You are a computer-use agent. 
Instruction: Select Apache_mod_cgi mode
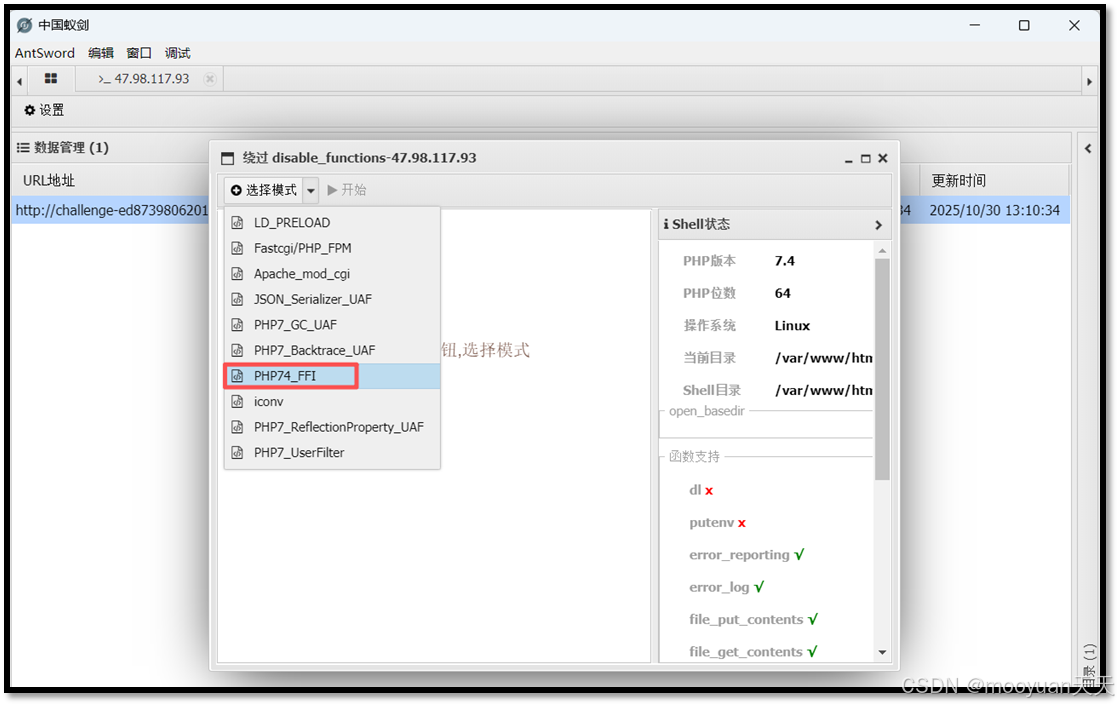point(332,274)
